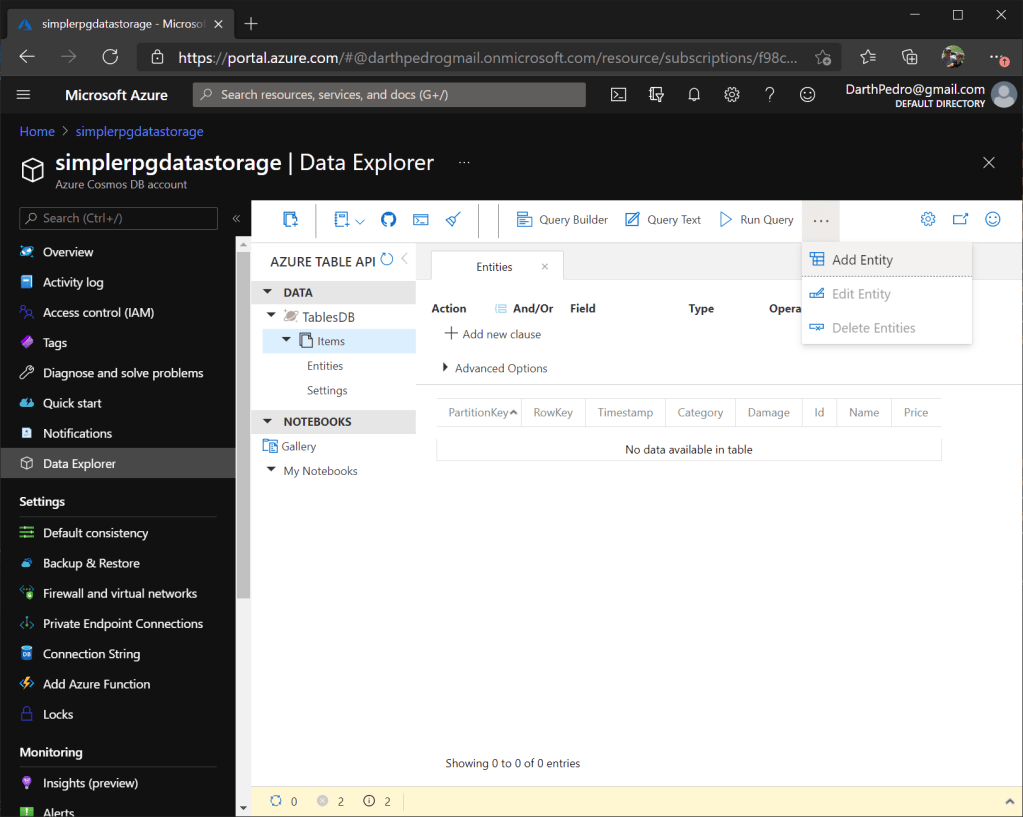Expand the new notebook dropdown arrow
The width and height of the screenshot is (1023, 817).
pyautogui.click(x=358, y=219)
